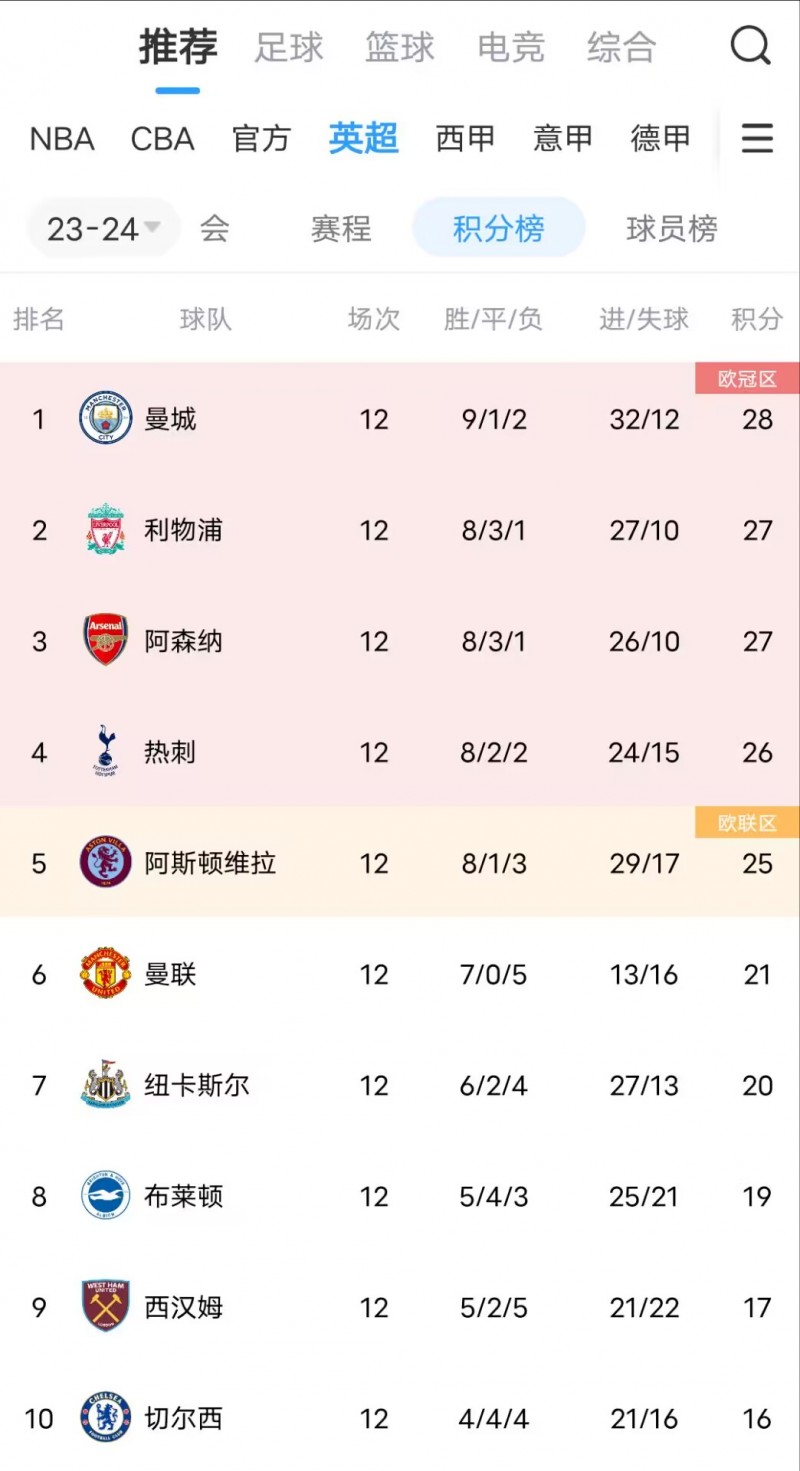Click the Tottenham club crest
The width and height of the screenshot is (800, 1471).
point(104,752)
